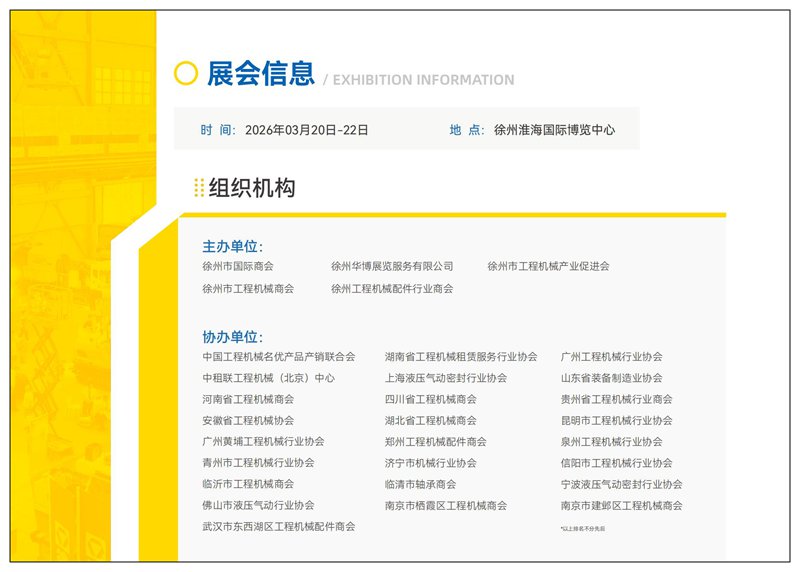800x572 pixels.
Task: Click the 协办单位 section label
Action: click(232, 337)
